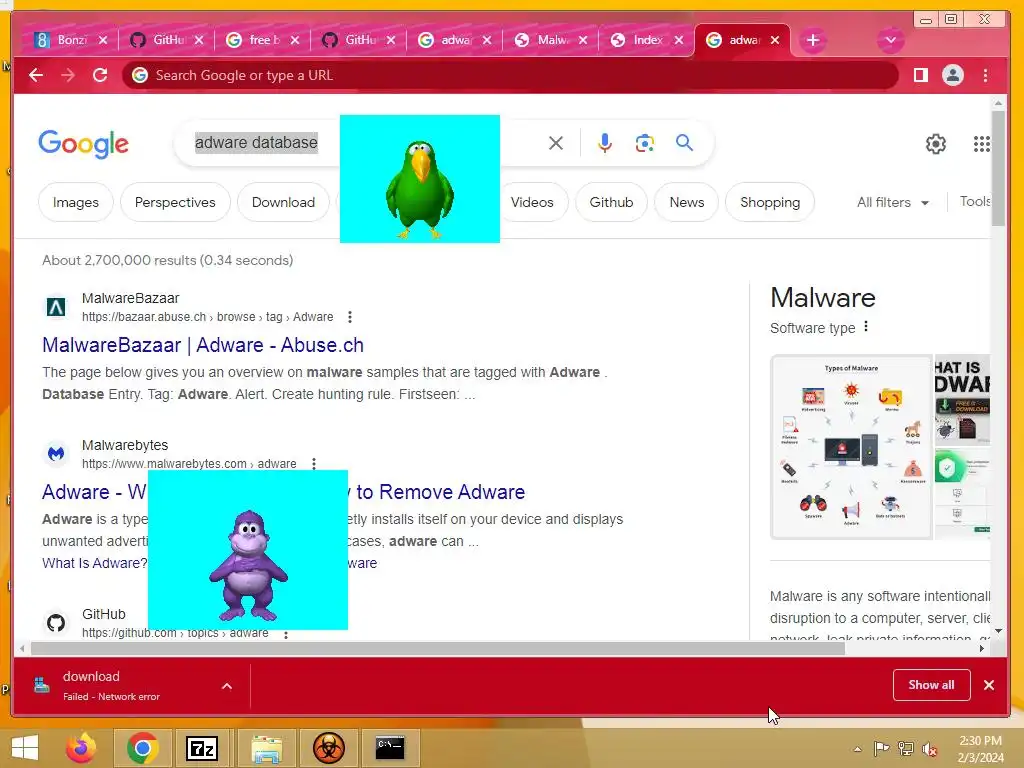Open the Windows Start button
The height and width of the screenshot is (768, 1024).
[25, 748]
